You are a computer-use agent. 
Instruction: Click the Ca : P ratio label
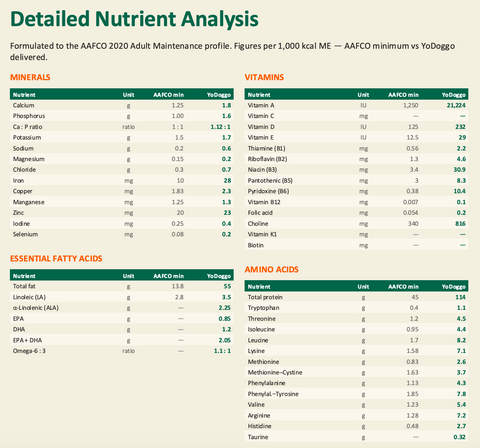pos(28,127)
